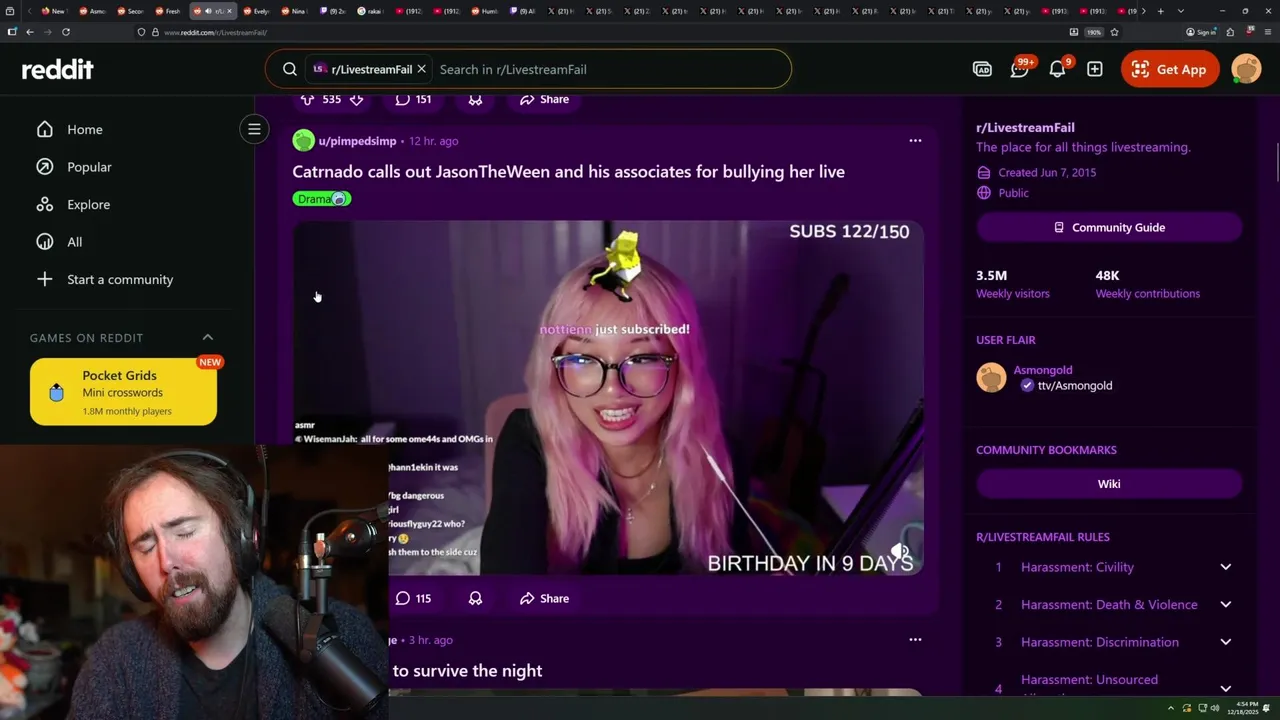Reload the page with browser refresh
The image size is (1280, 720).
pyautogui.click(x=66, y=32)
